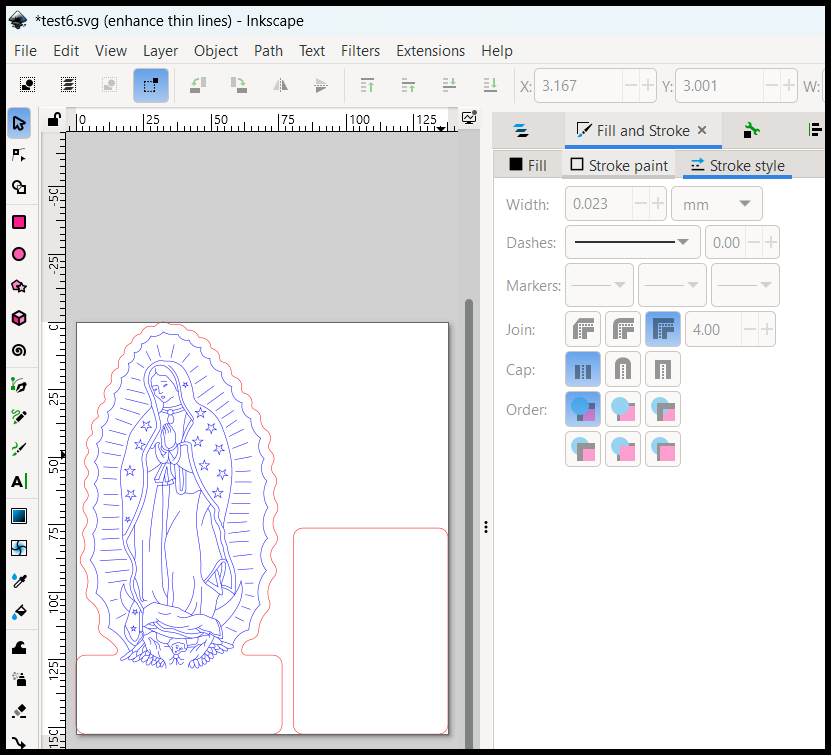Image resolution: width=831 pixels, height=755 pixels.
Task: Open the Path menu
Action: [268, 51]
